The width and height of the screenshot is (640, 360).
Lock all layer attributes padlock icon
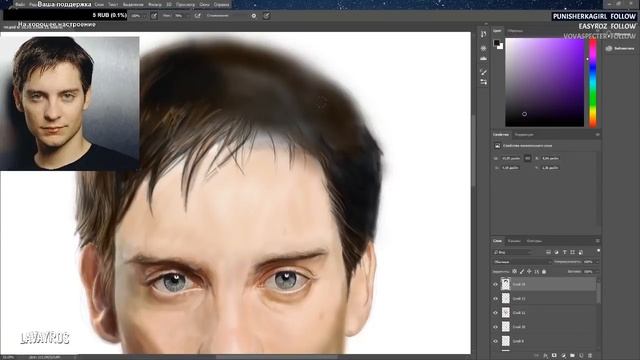coord(544,271)
